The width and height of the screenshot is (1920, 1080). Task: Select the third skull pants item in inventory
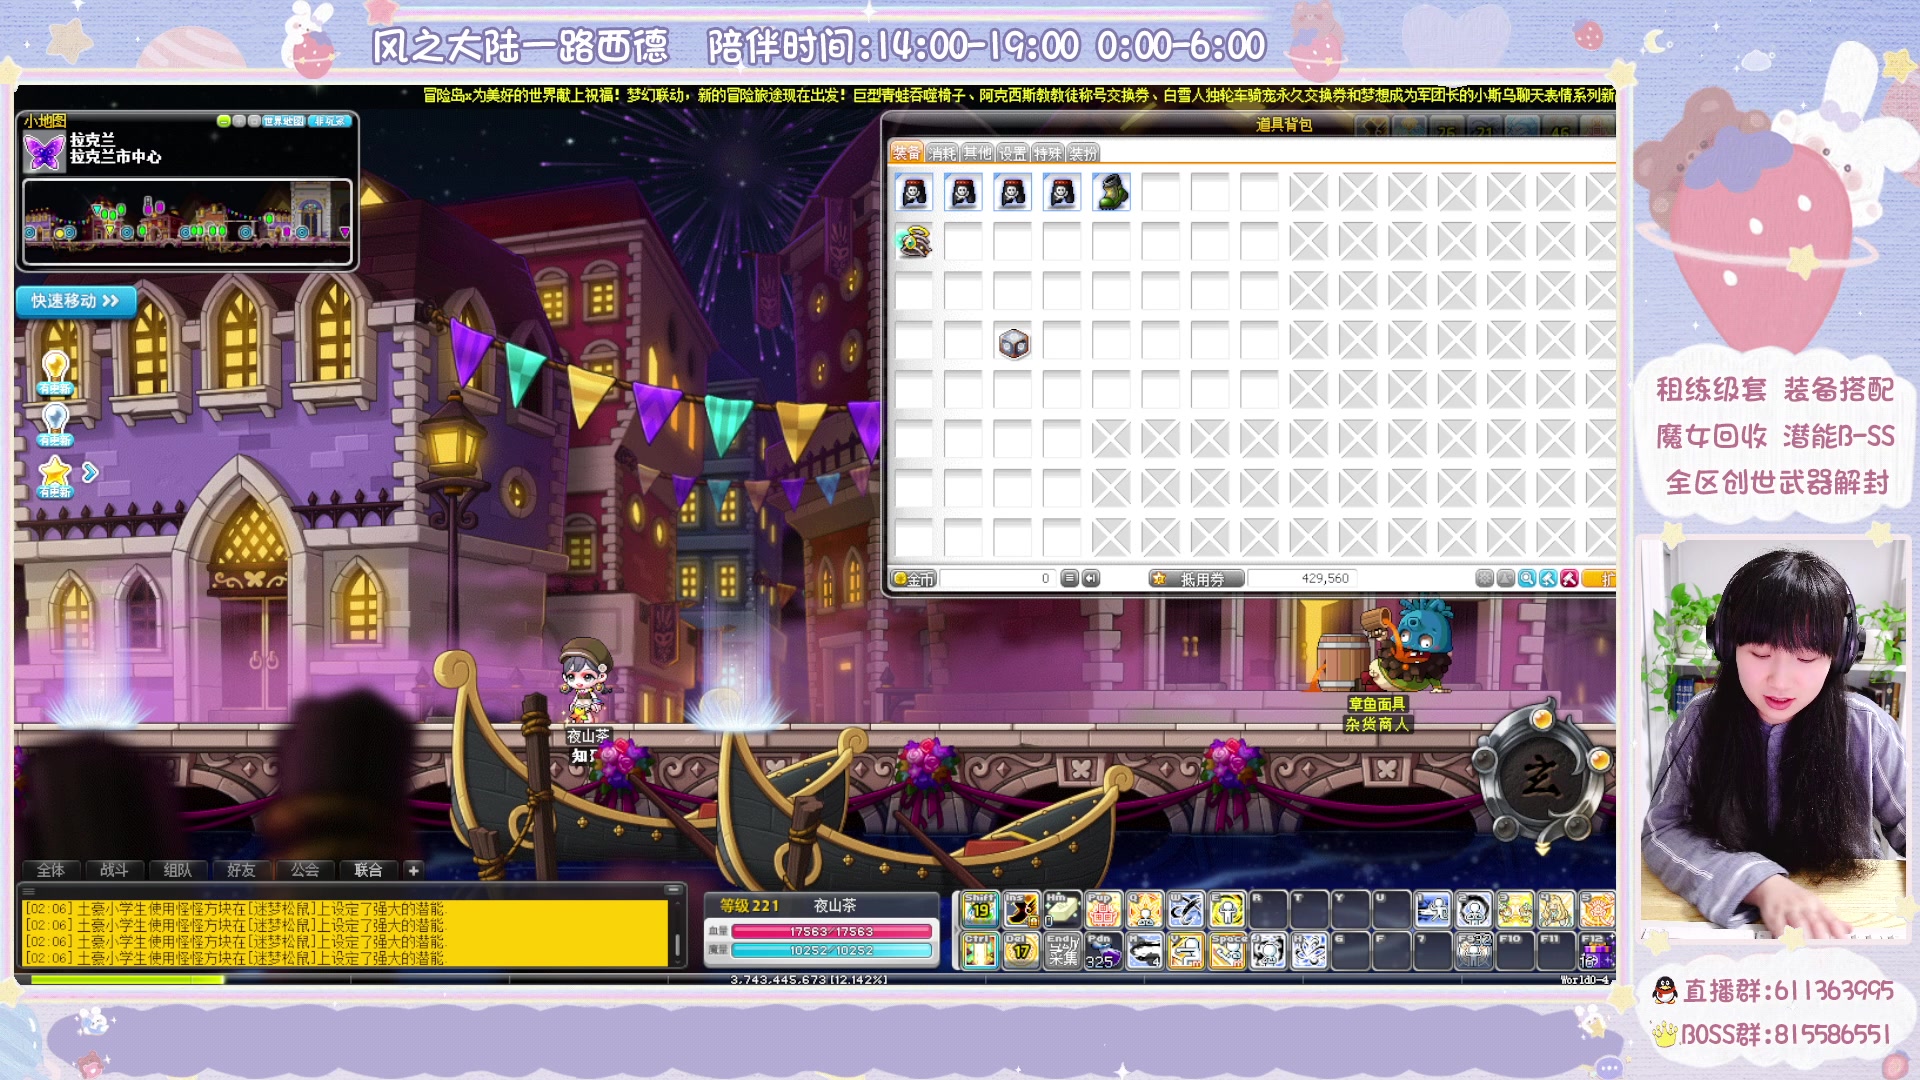pos(1013,192)
